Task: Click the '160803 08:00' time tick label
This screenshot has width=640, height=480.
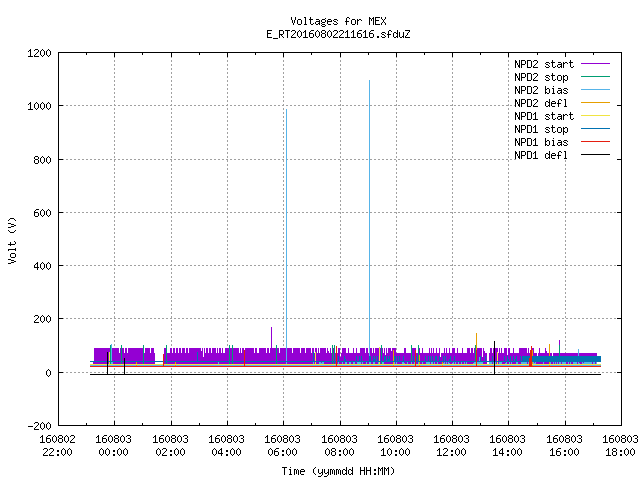Action: tap(339, 446)
